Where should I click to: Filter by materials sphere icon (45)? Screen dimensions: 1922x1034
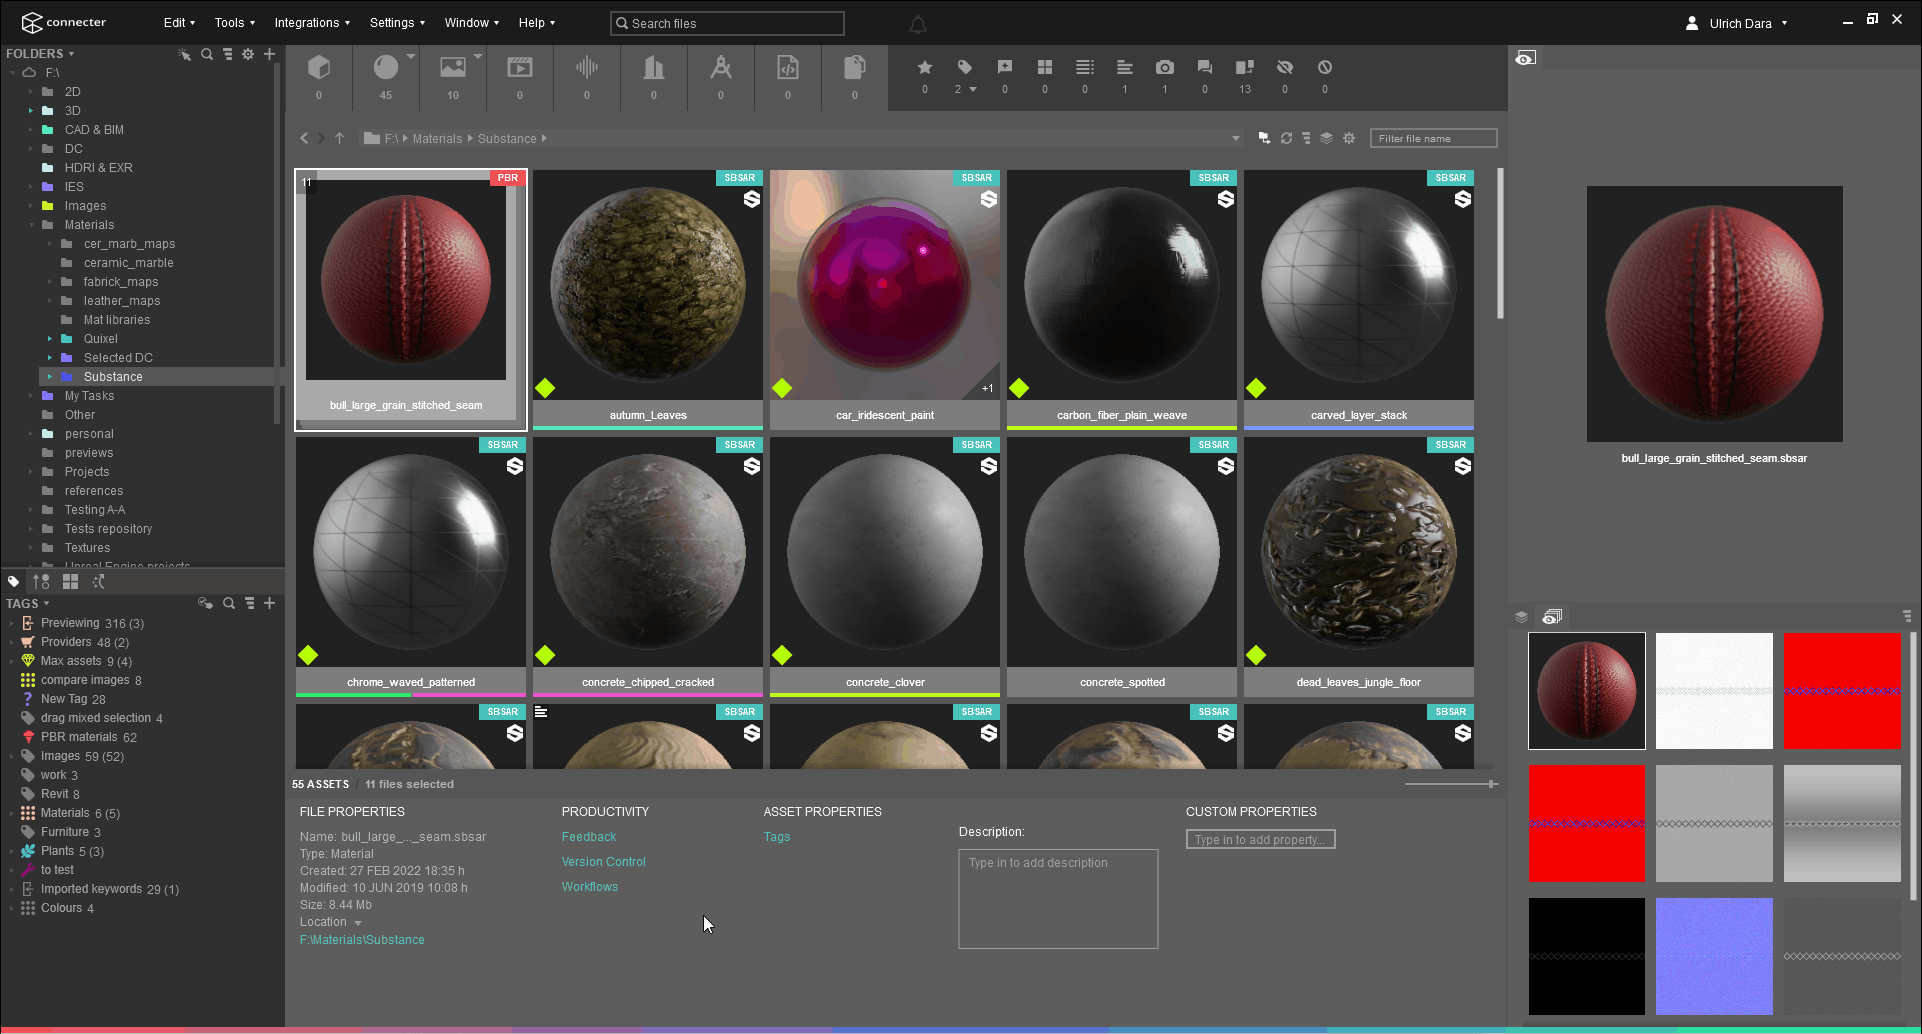(385, 67)
